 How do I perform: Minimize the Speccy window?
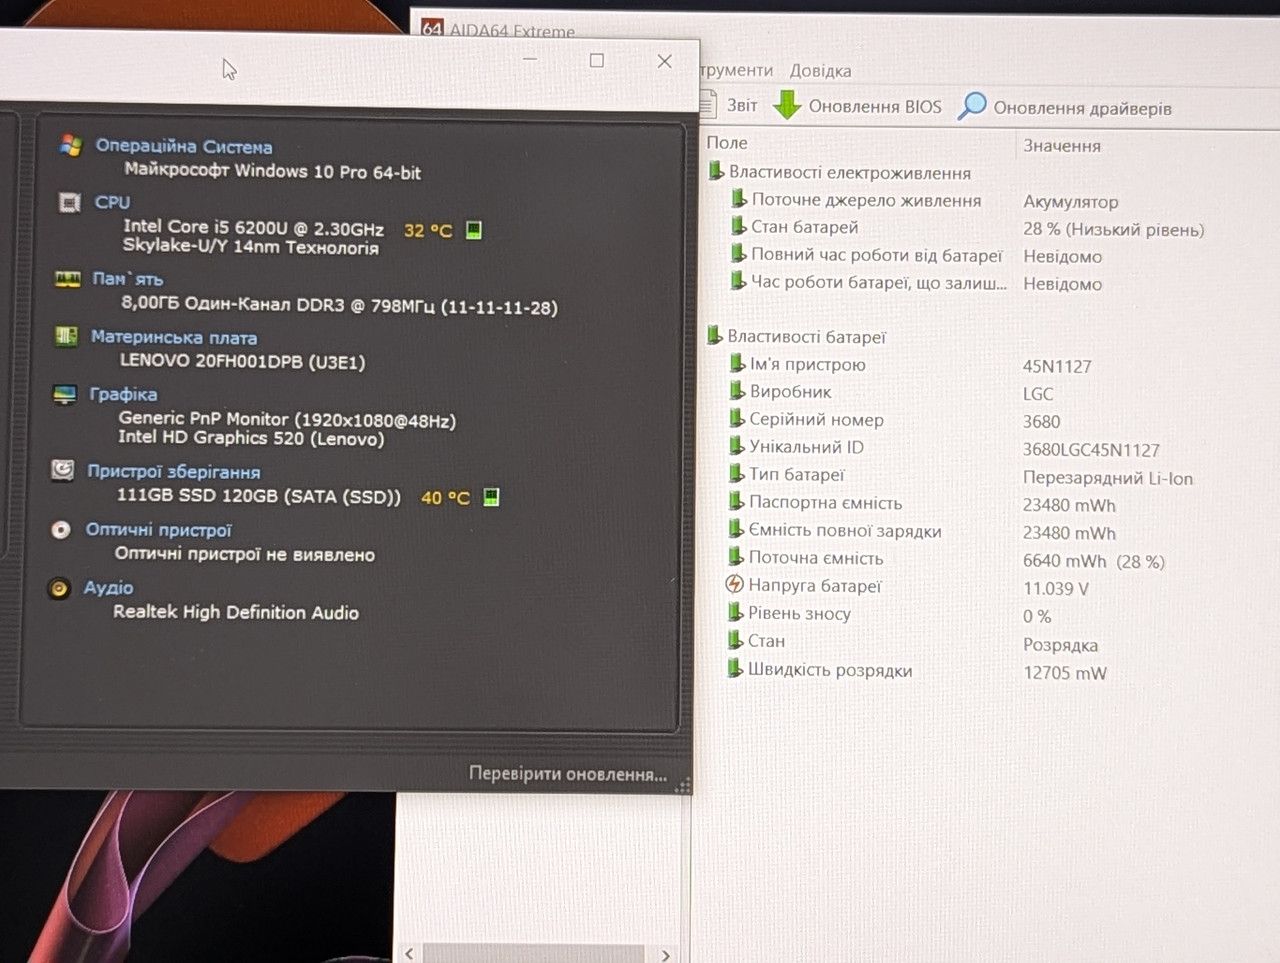[x=530, y=59]
